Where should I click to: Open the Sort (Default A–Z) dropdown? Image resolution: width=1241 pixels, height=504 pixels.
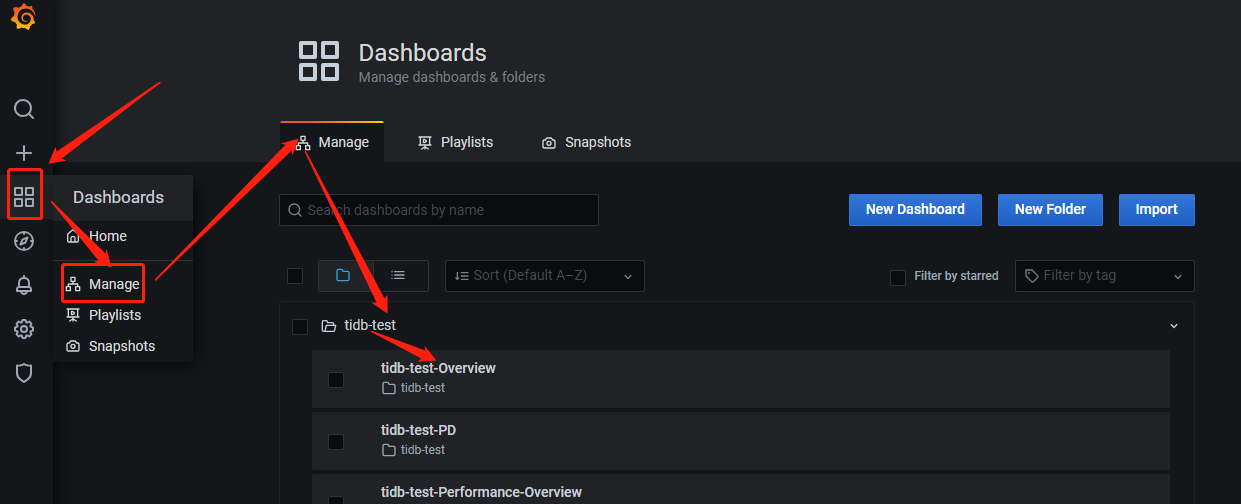(x=545, y=276)
